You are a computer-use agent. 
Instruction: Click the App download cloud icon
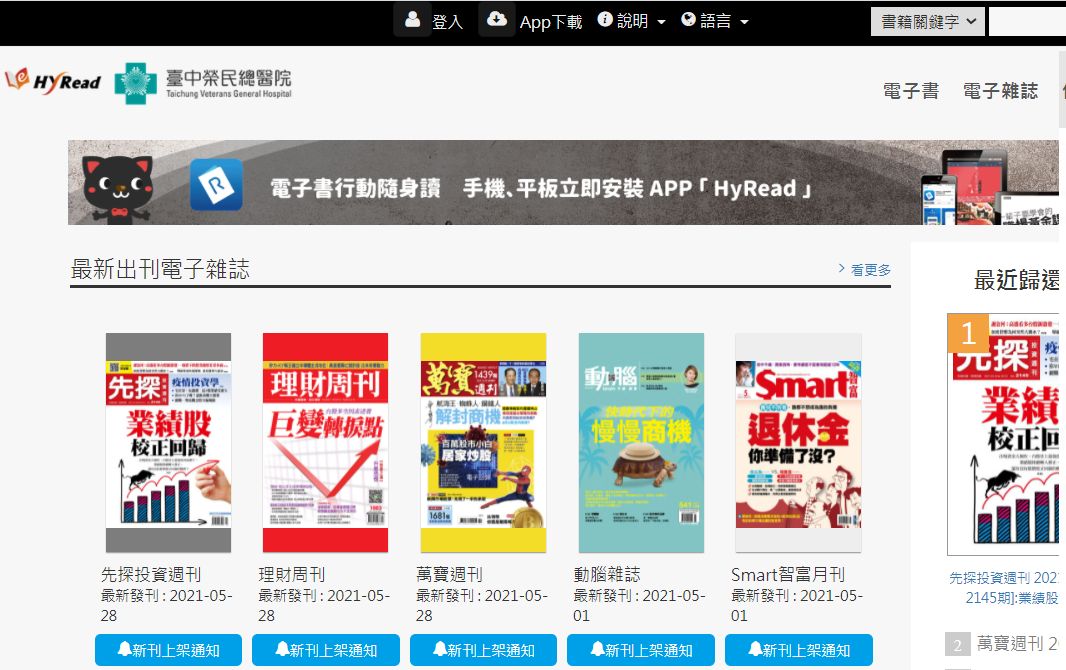(497, 19)
